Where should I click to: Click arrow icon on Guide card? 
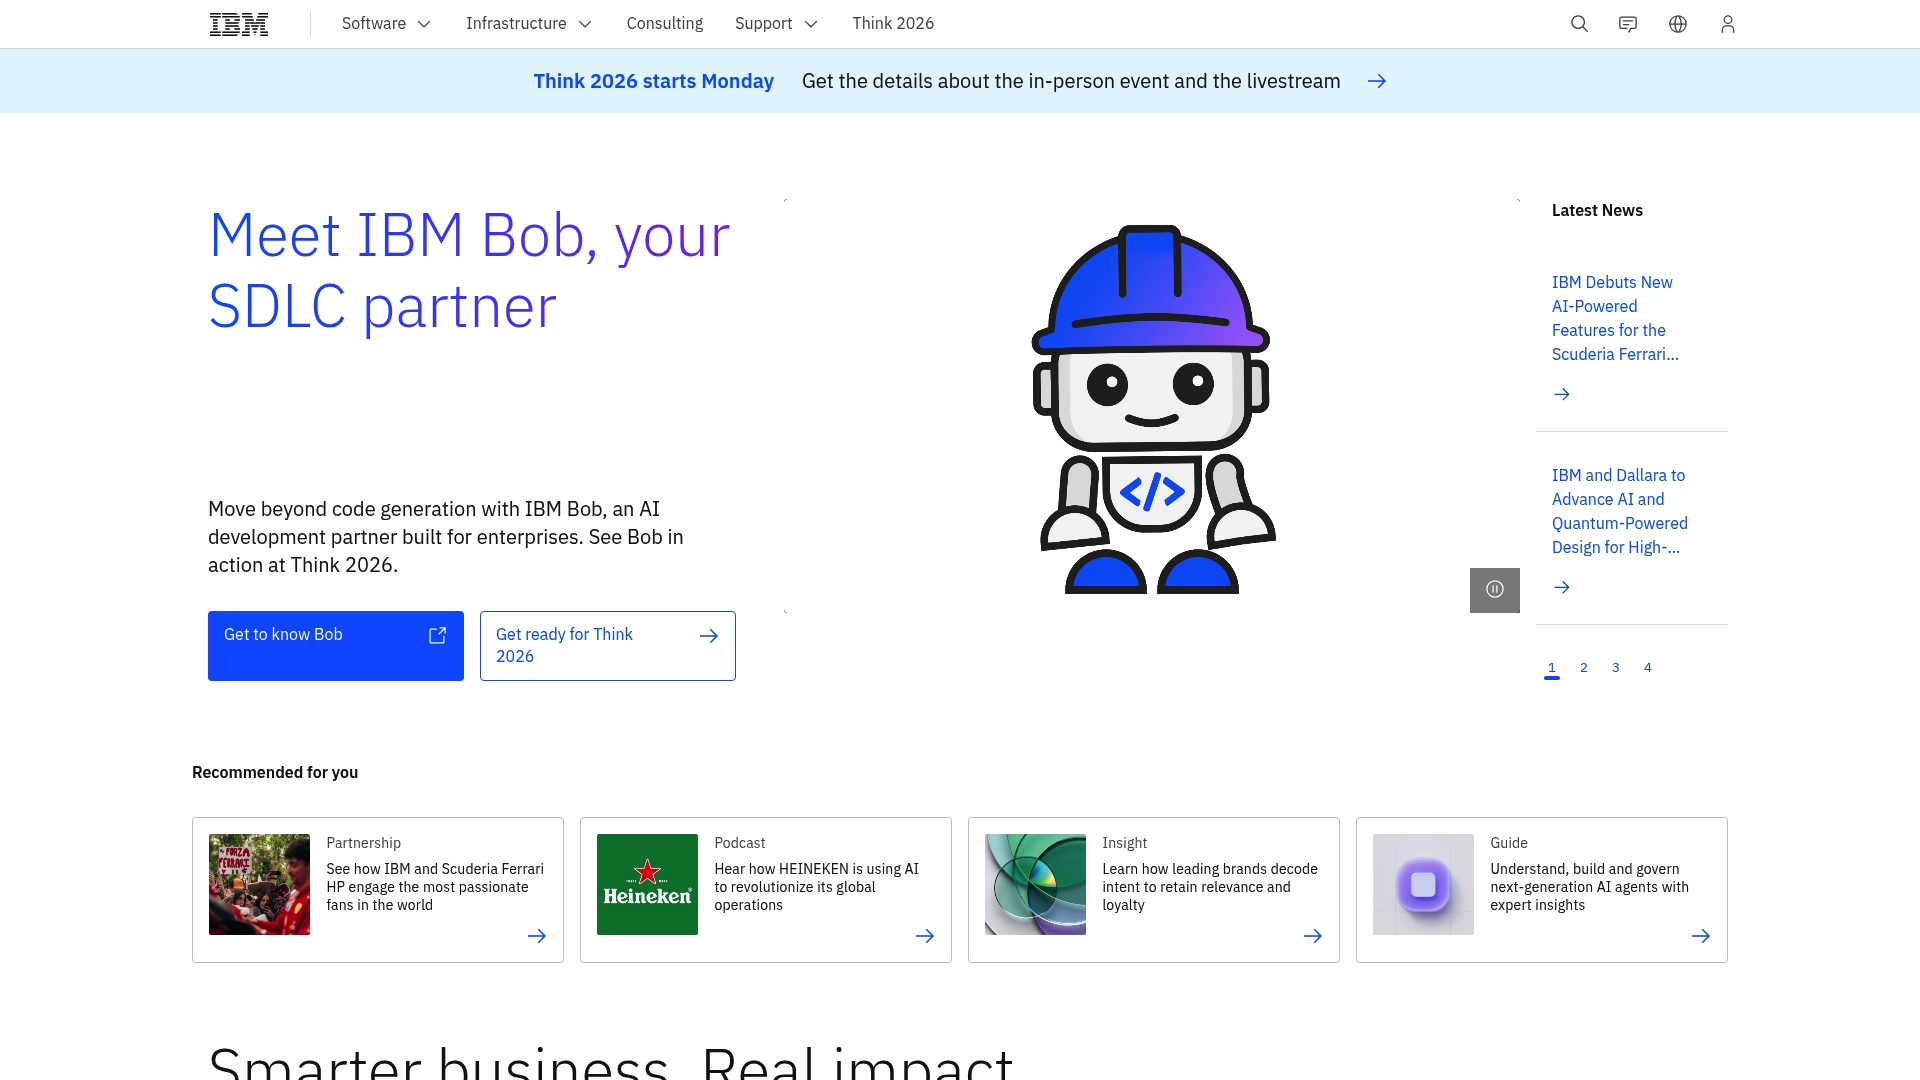(1701, 936)
